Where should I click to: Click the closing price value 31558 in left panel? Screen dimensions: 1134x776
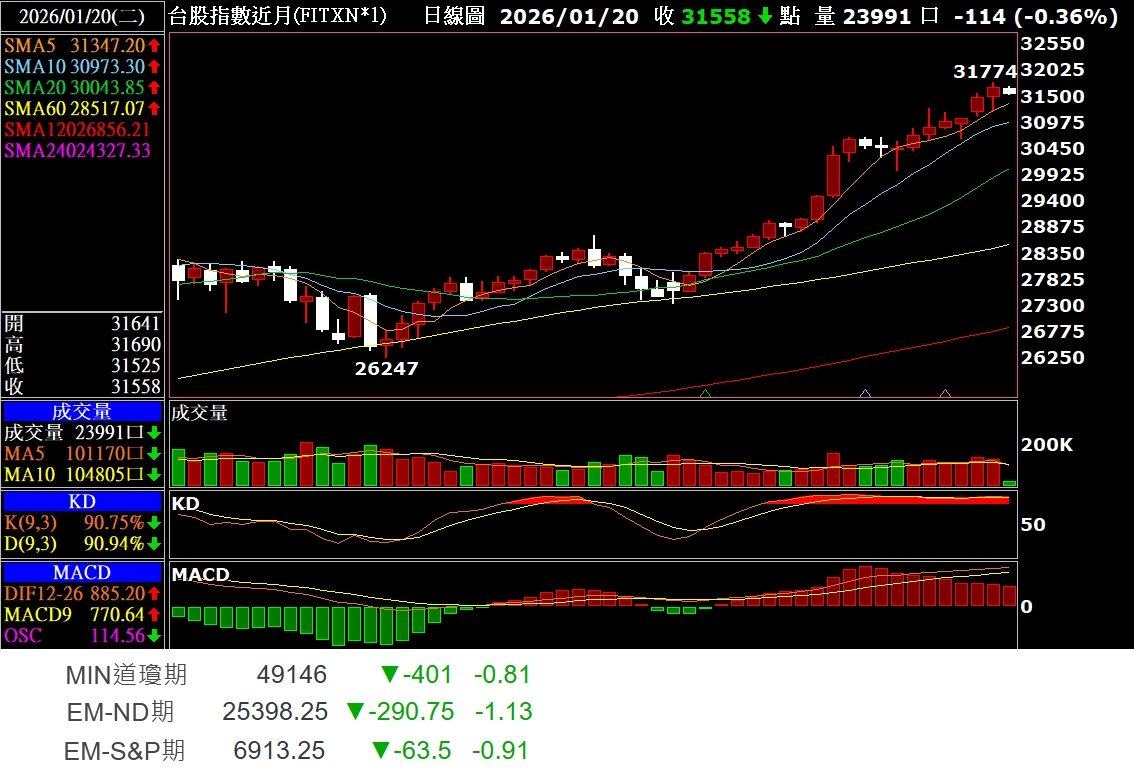135,386
